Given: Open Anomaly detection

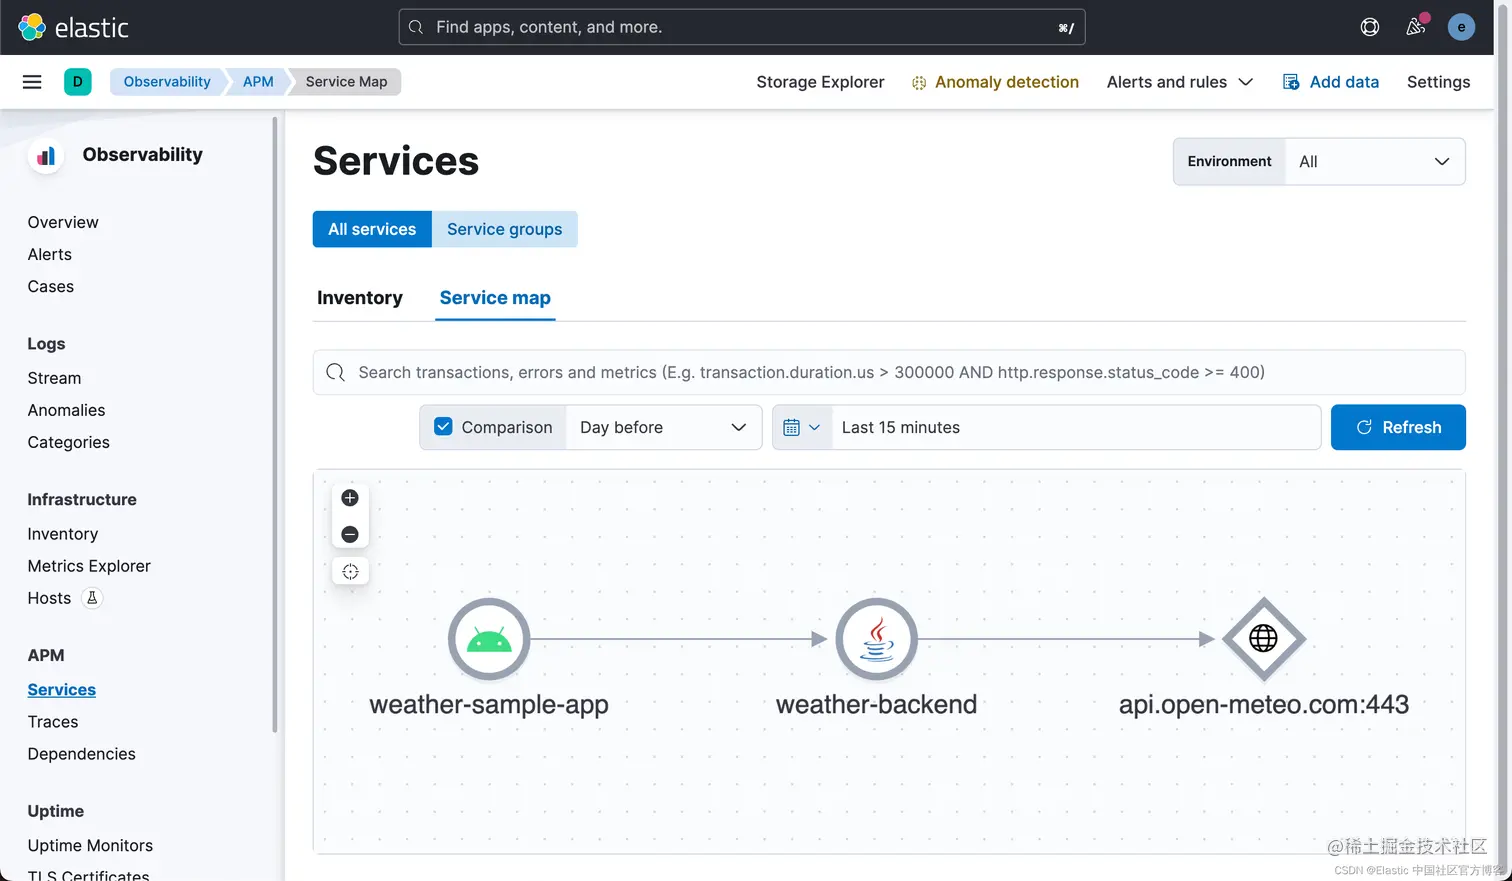Looking at the screenshot, I should pos(995,82).
